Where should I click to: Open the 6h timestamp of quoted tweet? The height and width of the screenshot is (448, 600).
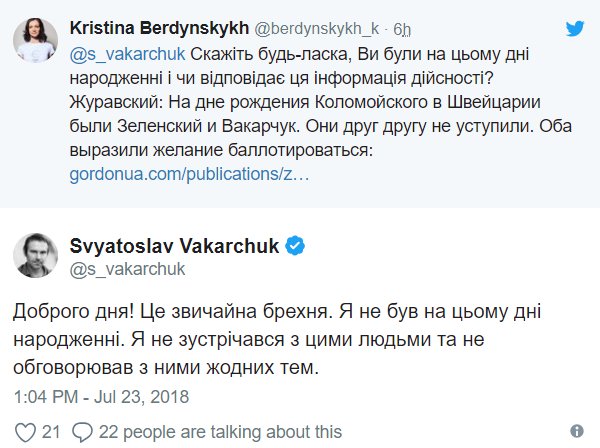pos(402,29)
